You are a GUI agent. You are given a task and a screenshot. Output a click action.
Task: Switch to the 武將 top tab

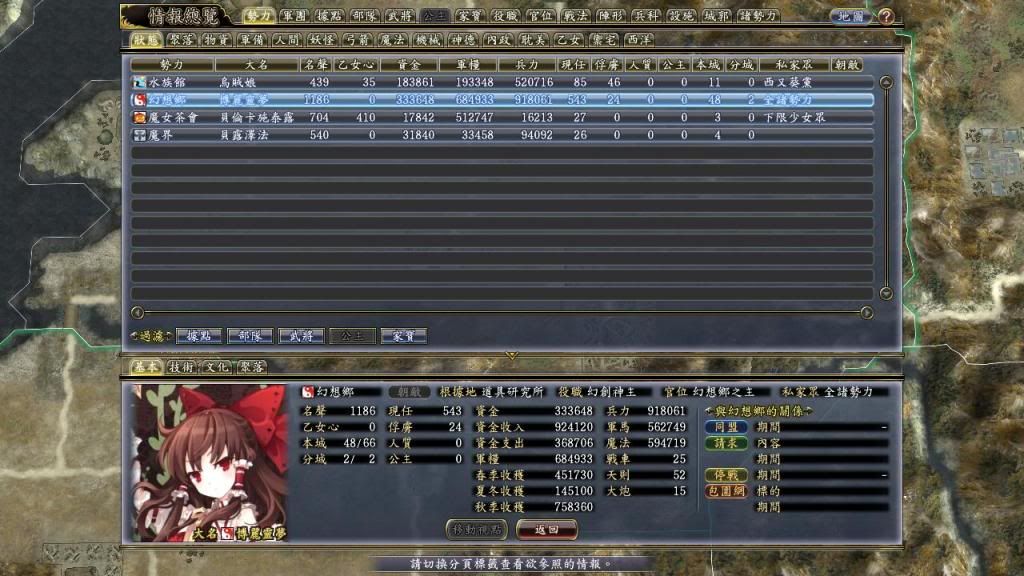coord(399,16)
